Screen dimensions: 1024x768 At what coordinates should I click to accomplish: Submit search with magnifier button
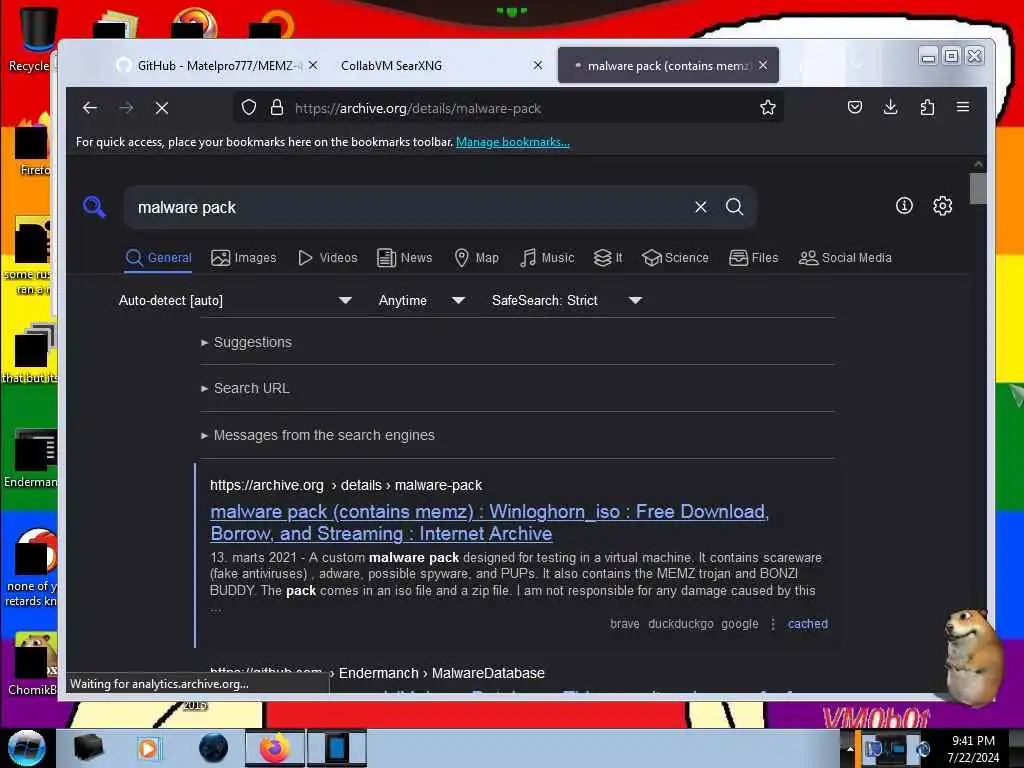[x=735, y=207]
